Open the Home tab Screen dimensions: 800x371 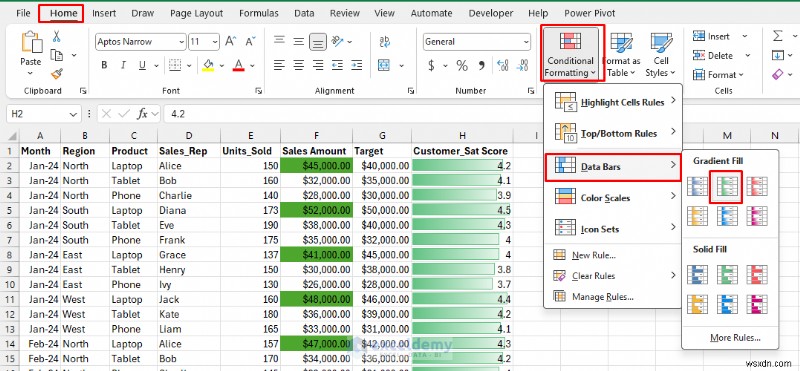pos(63,13)
